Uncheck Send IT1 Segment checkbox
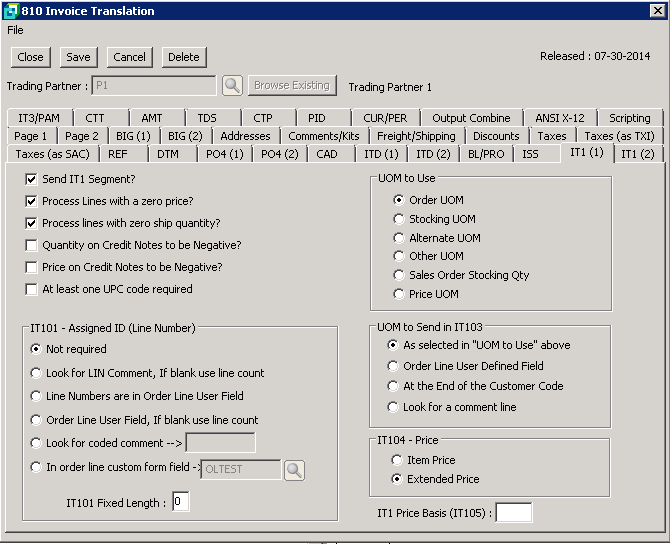 pyautogui.click(x=31, y=179)
